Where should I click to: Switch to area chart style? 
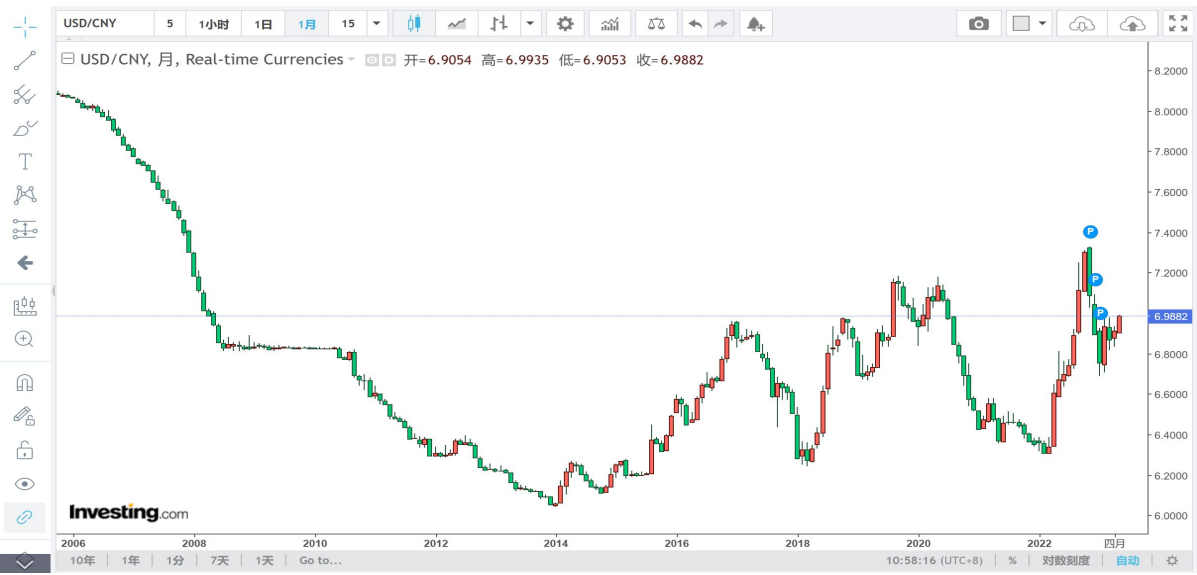pyautogui.click(x=457, y=24)
